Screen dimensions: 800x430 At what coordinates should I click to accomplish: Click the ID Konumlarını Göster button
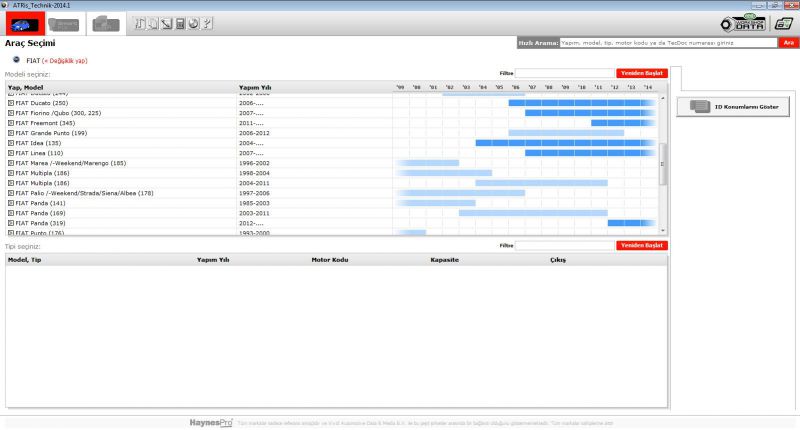point(733,107)
